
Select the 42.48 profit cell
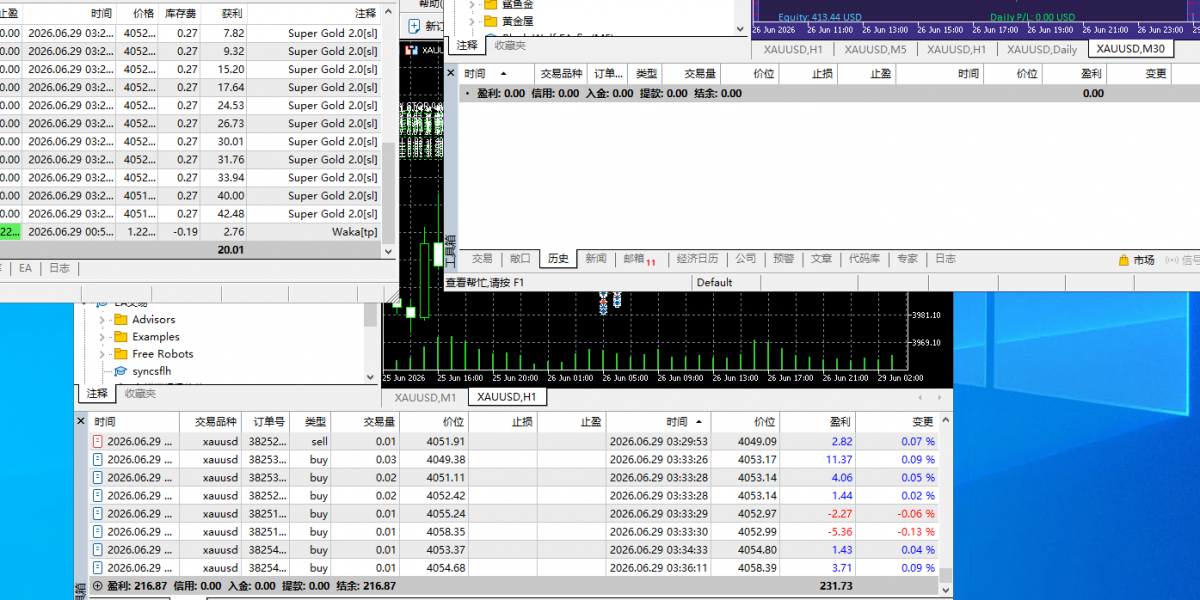[224, 213]
